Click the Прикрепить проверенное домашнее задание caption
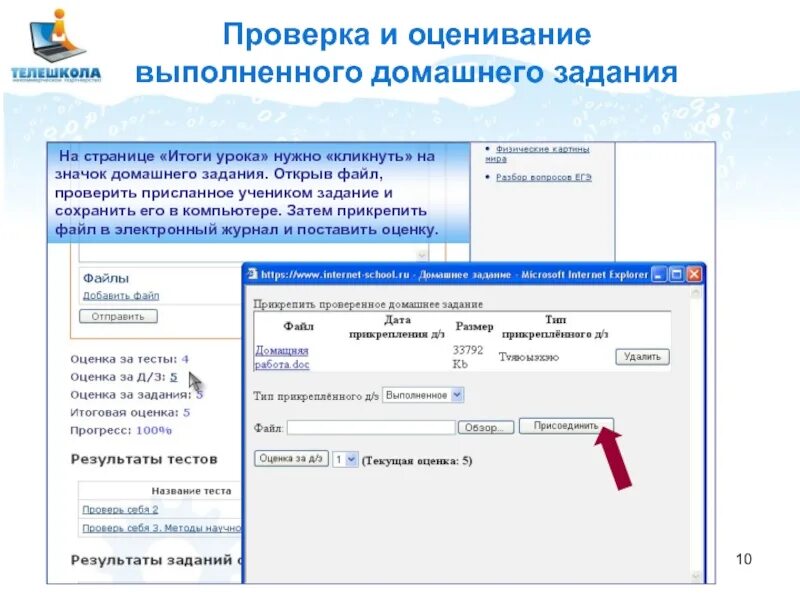 (368, 304)
